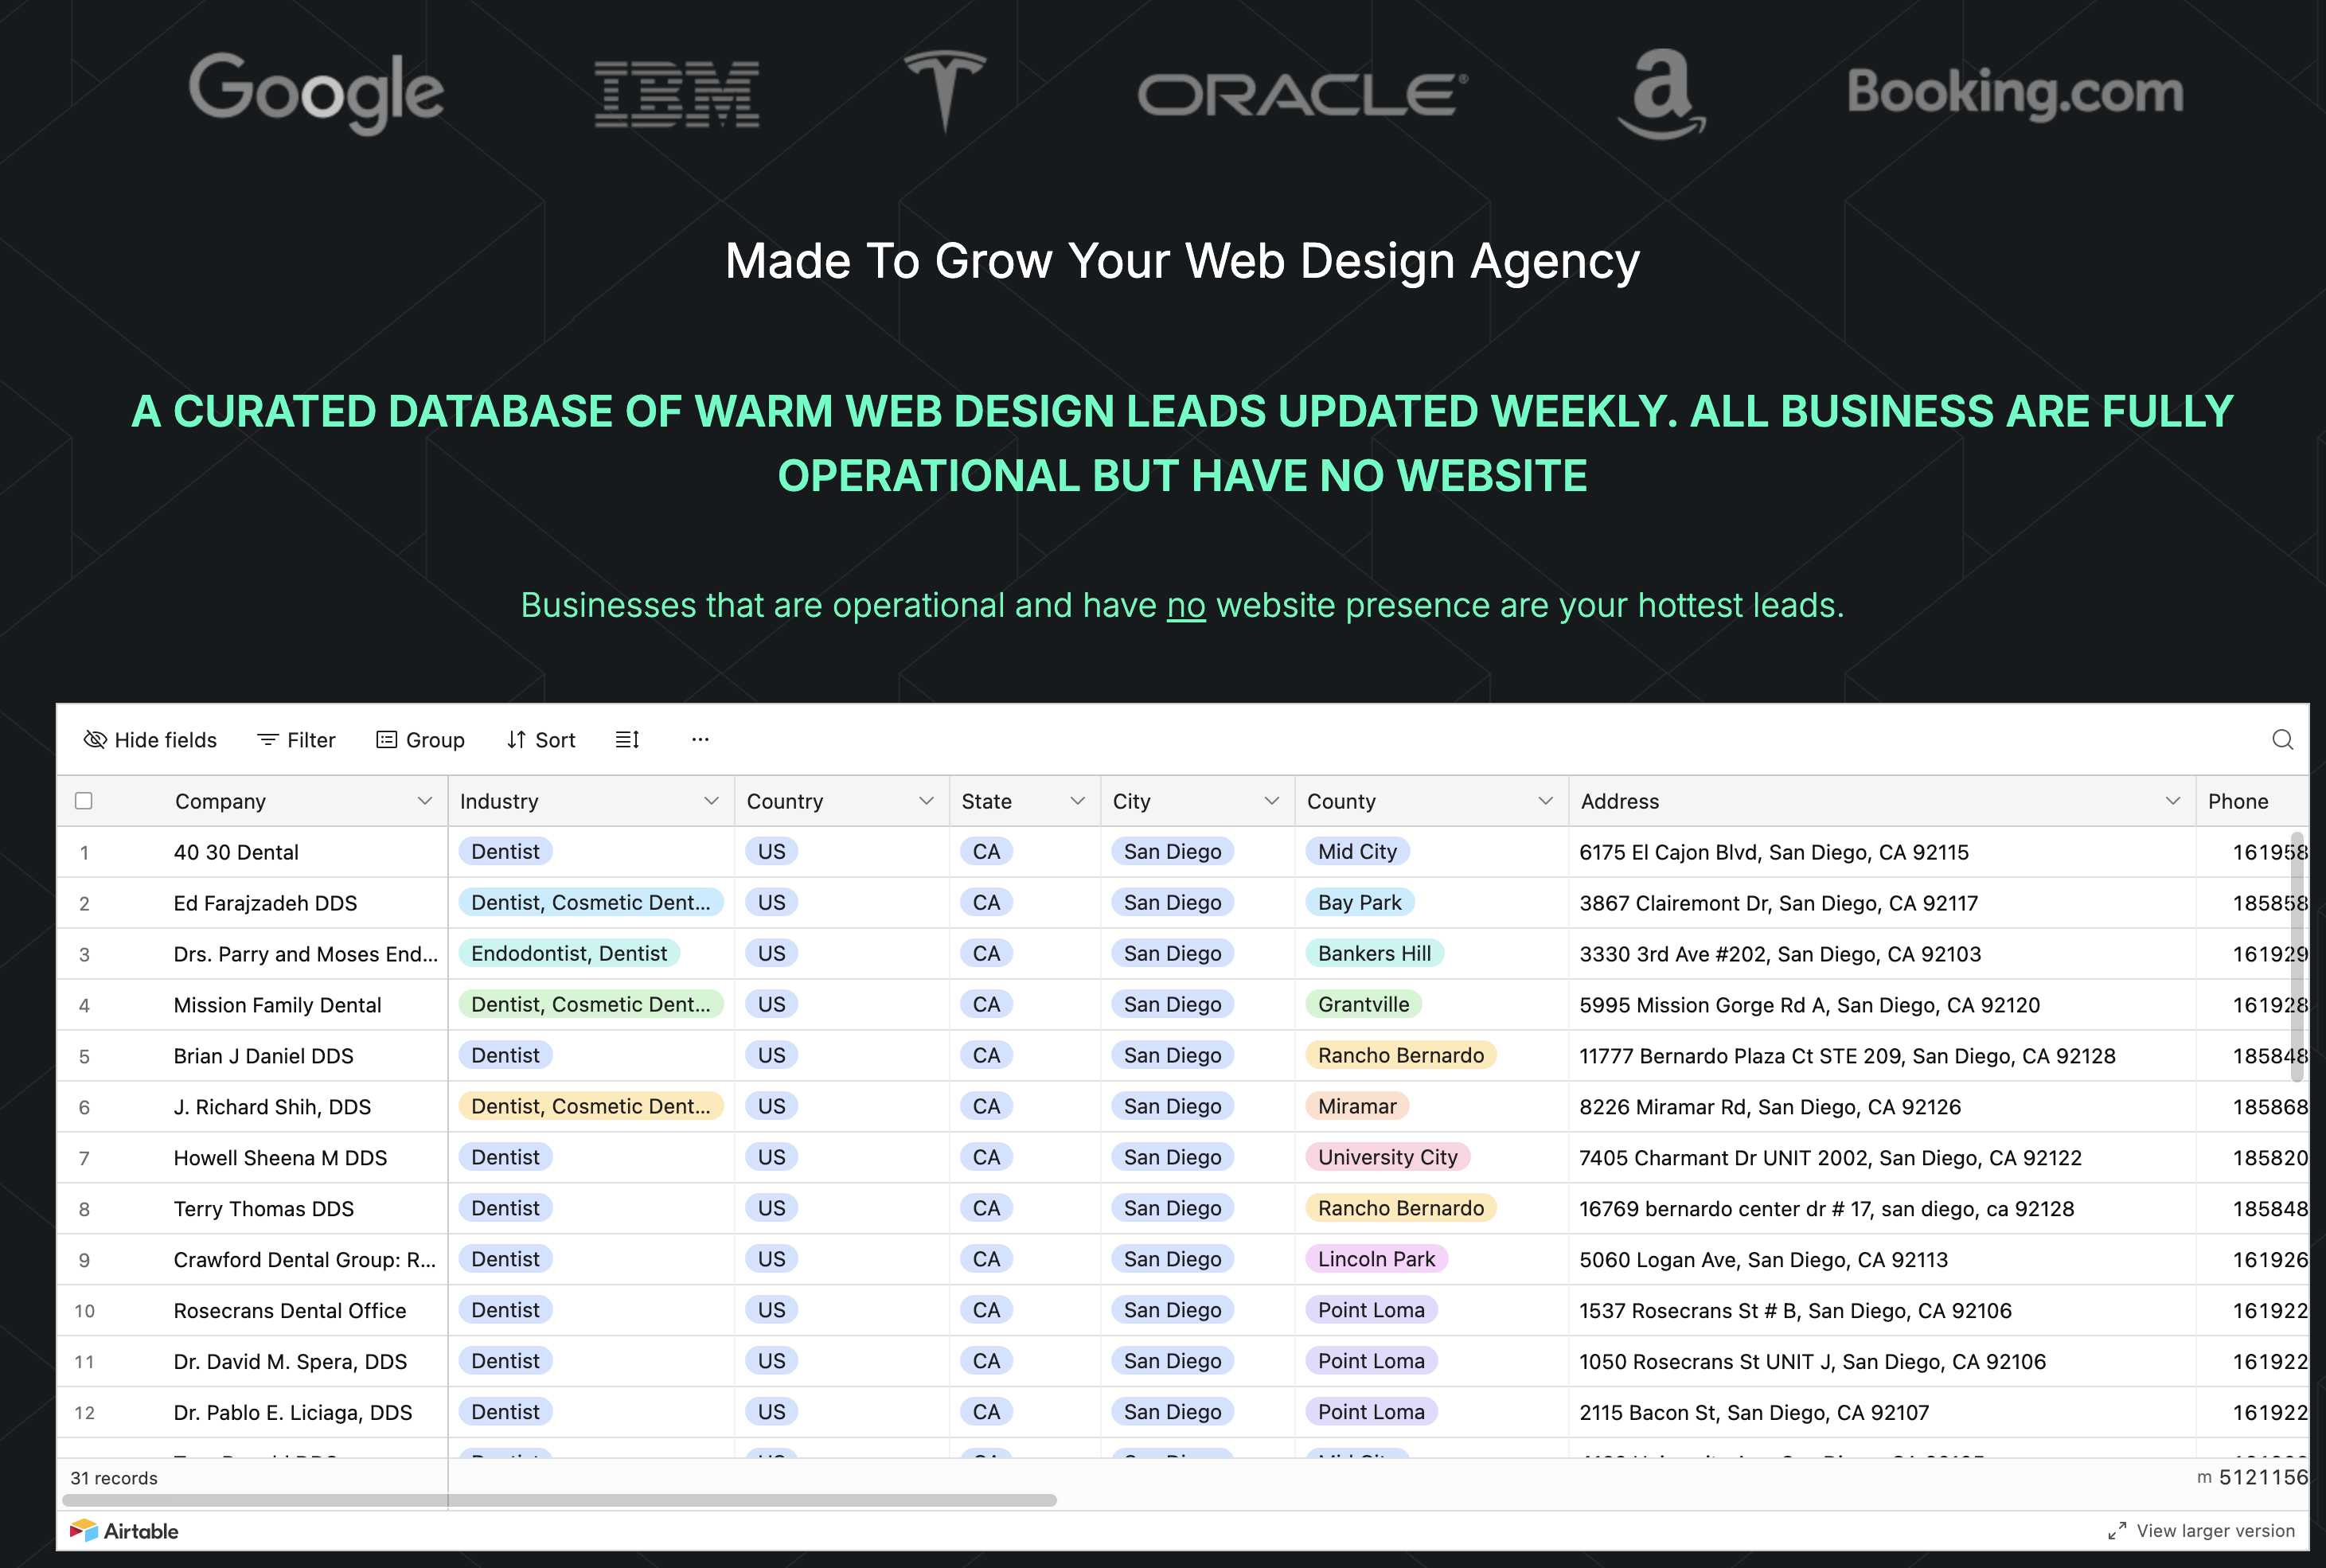Click address '8226 Miramar Rd, San Diego, CA 92126'

pyautogui.click(x=1770, y=1107)
